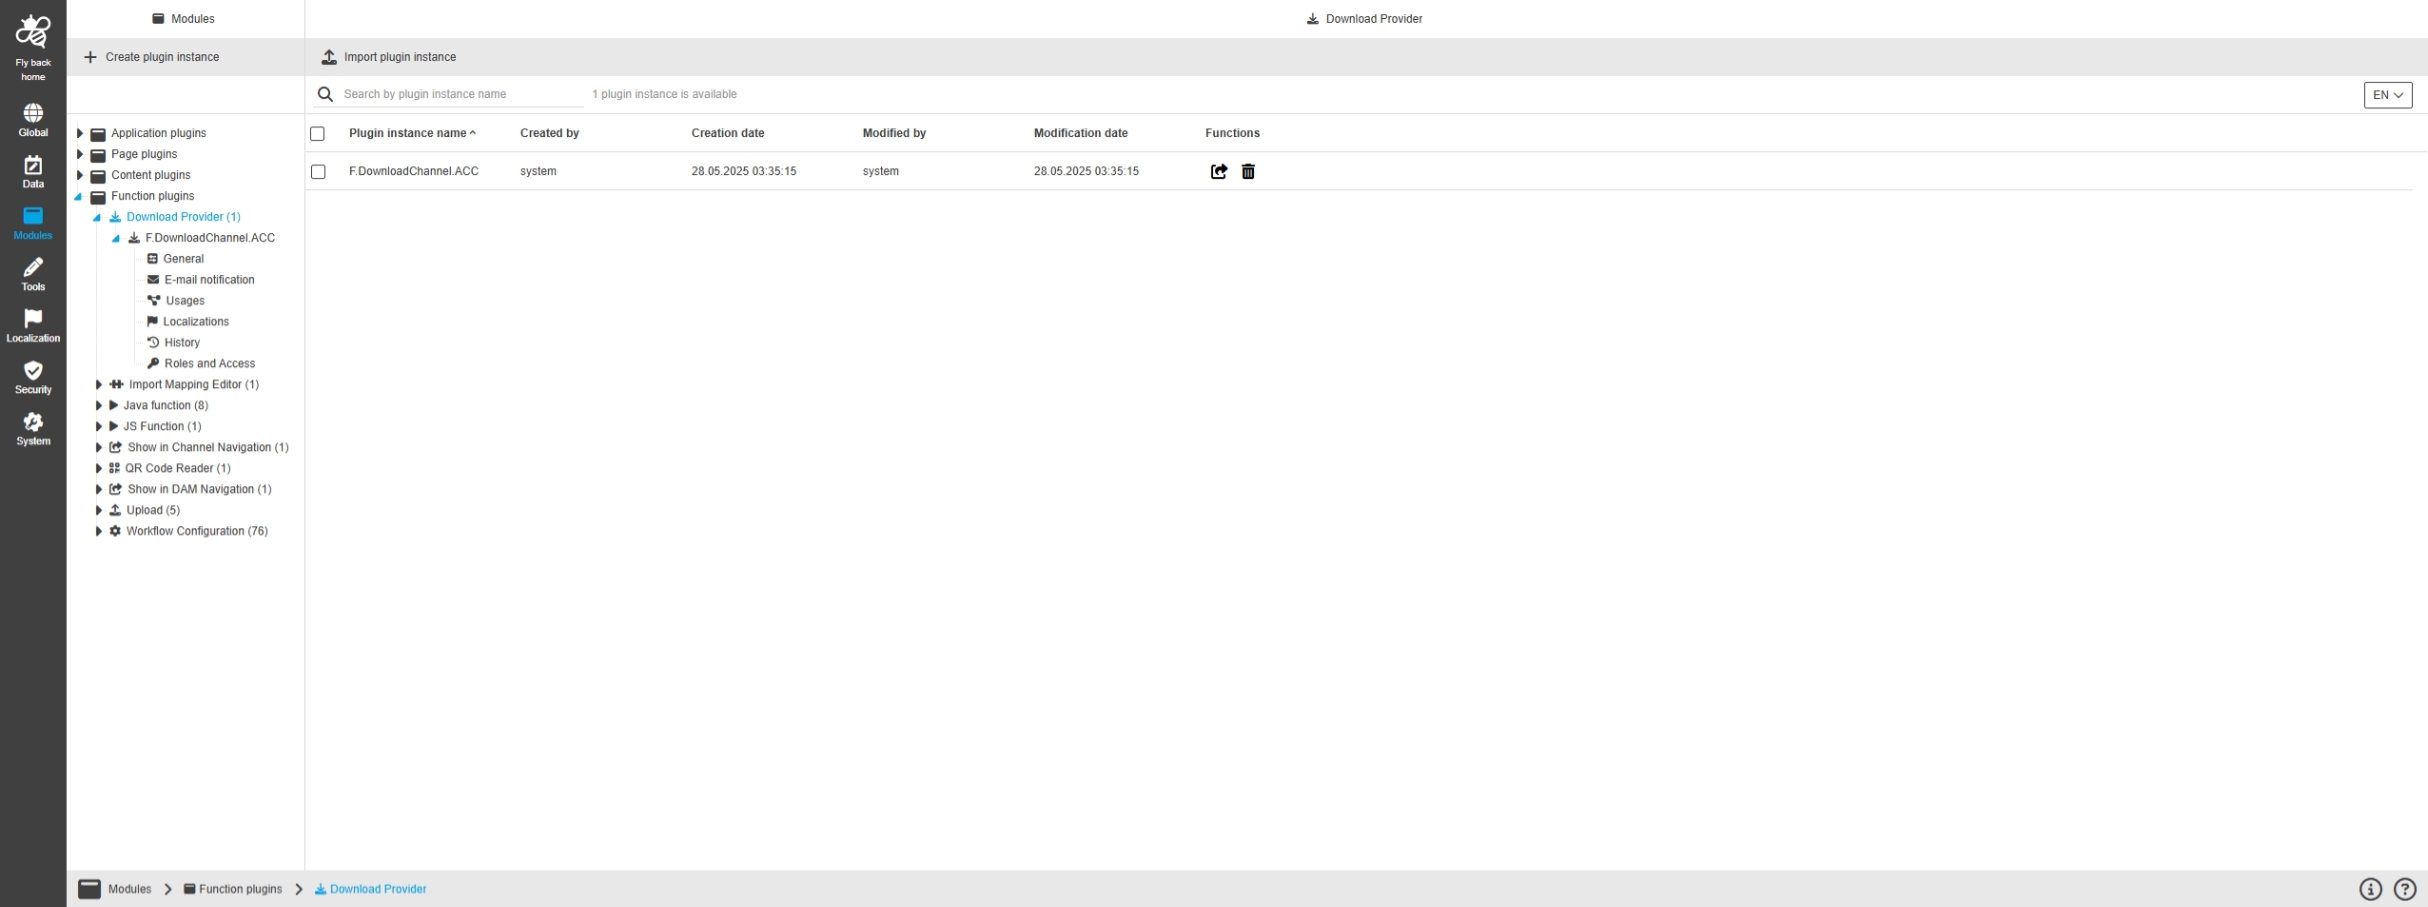Sort by Plugin instance name column

412,133
